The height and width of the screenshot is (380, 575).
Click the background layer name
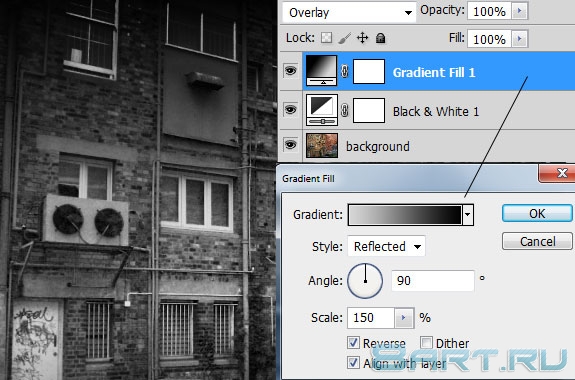coord(378,146)
